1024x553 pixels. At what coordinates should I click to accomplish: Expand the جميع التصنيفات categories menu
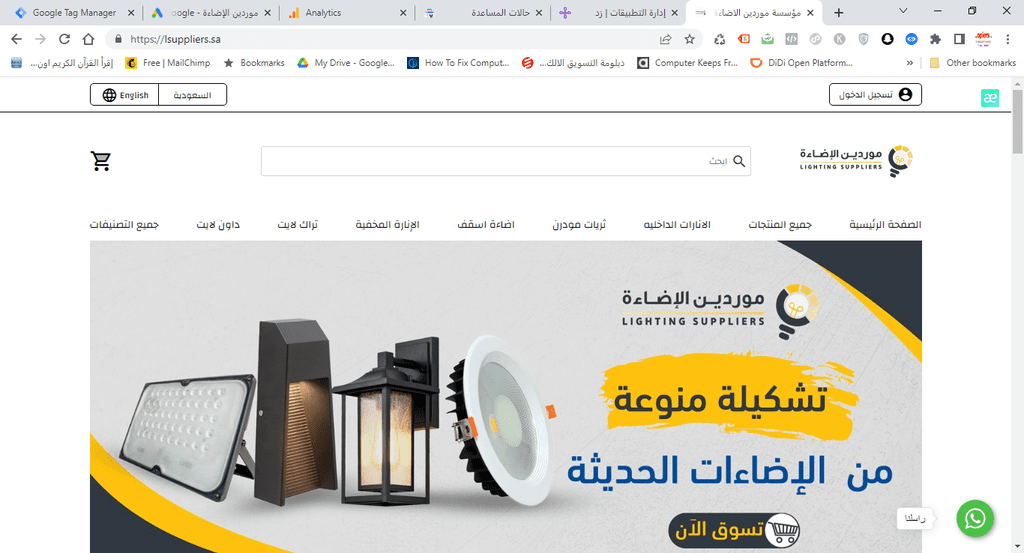[124, 225]
